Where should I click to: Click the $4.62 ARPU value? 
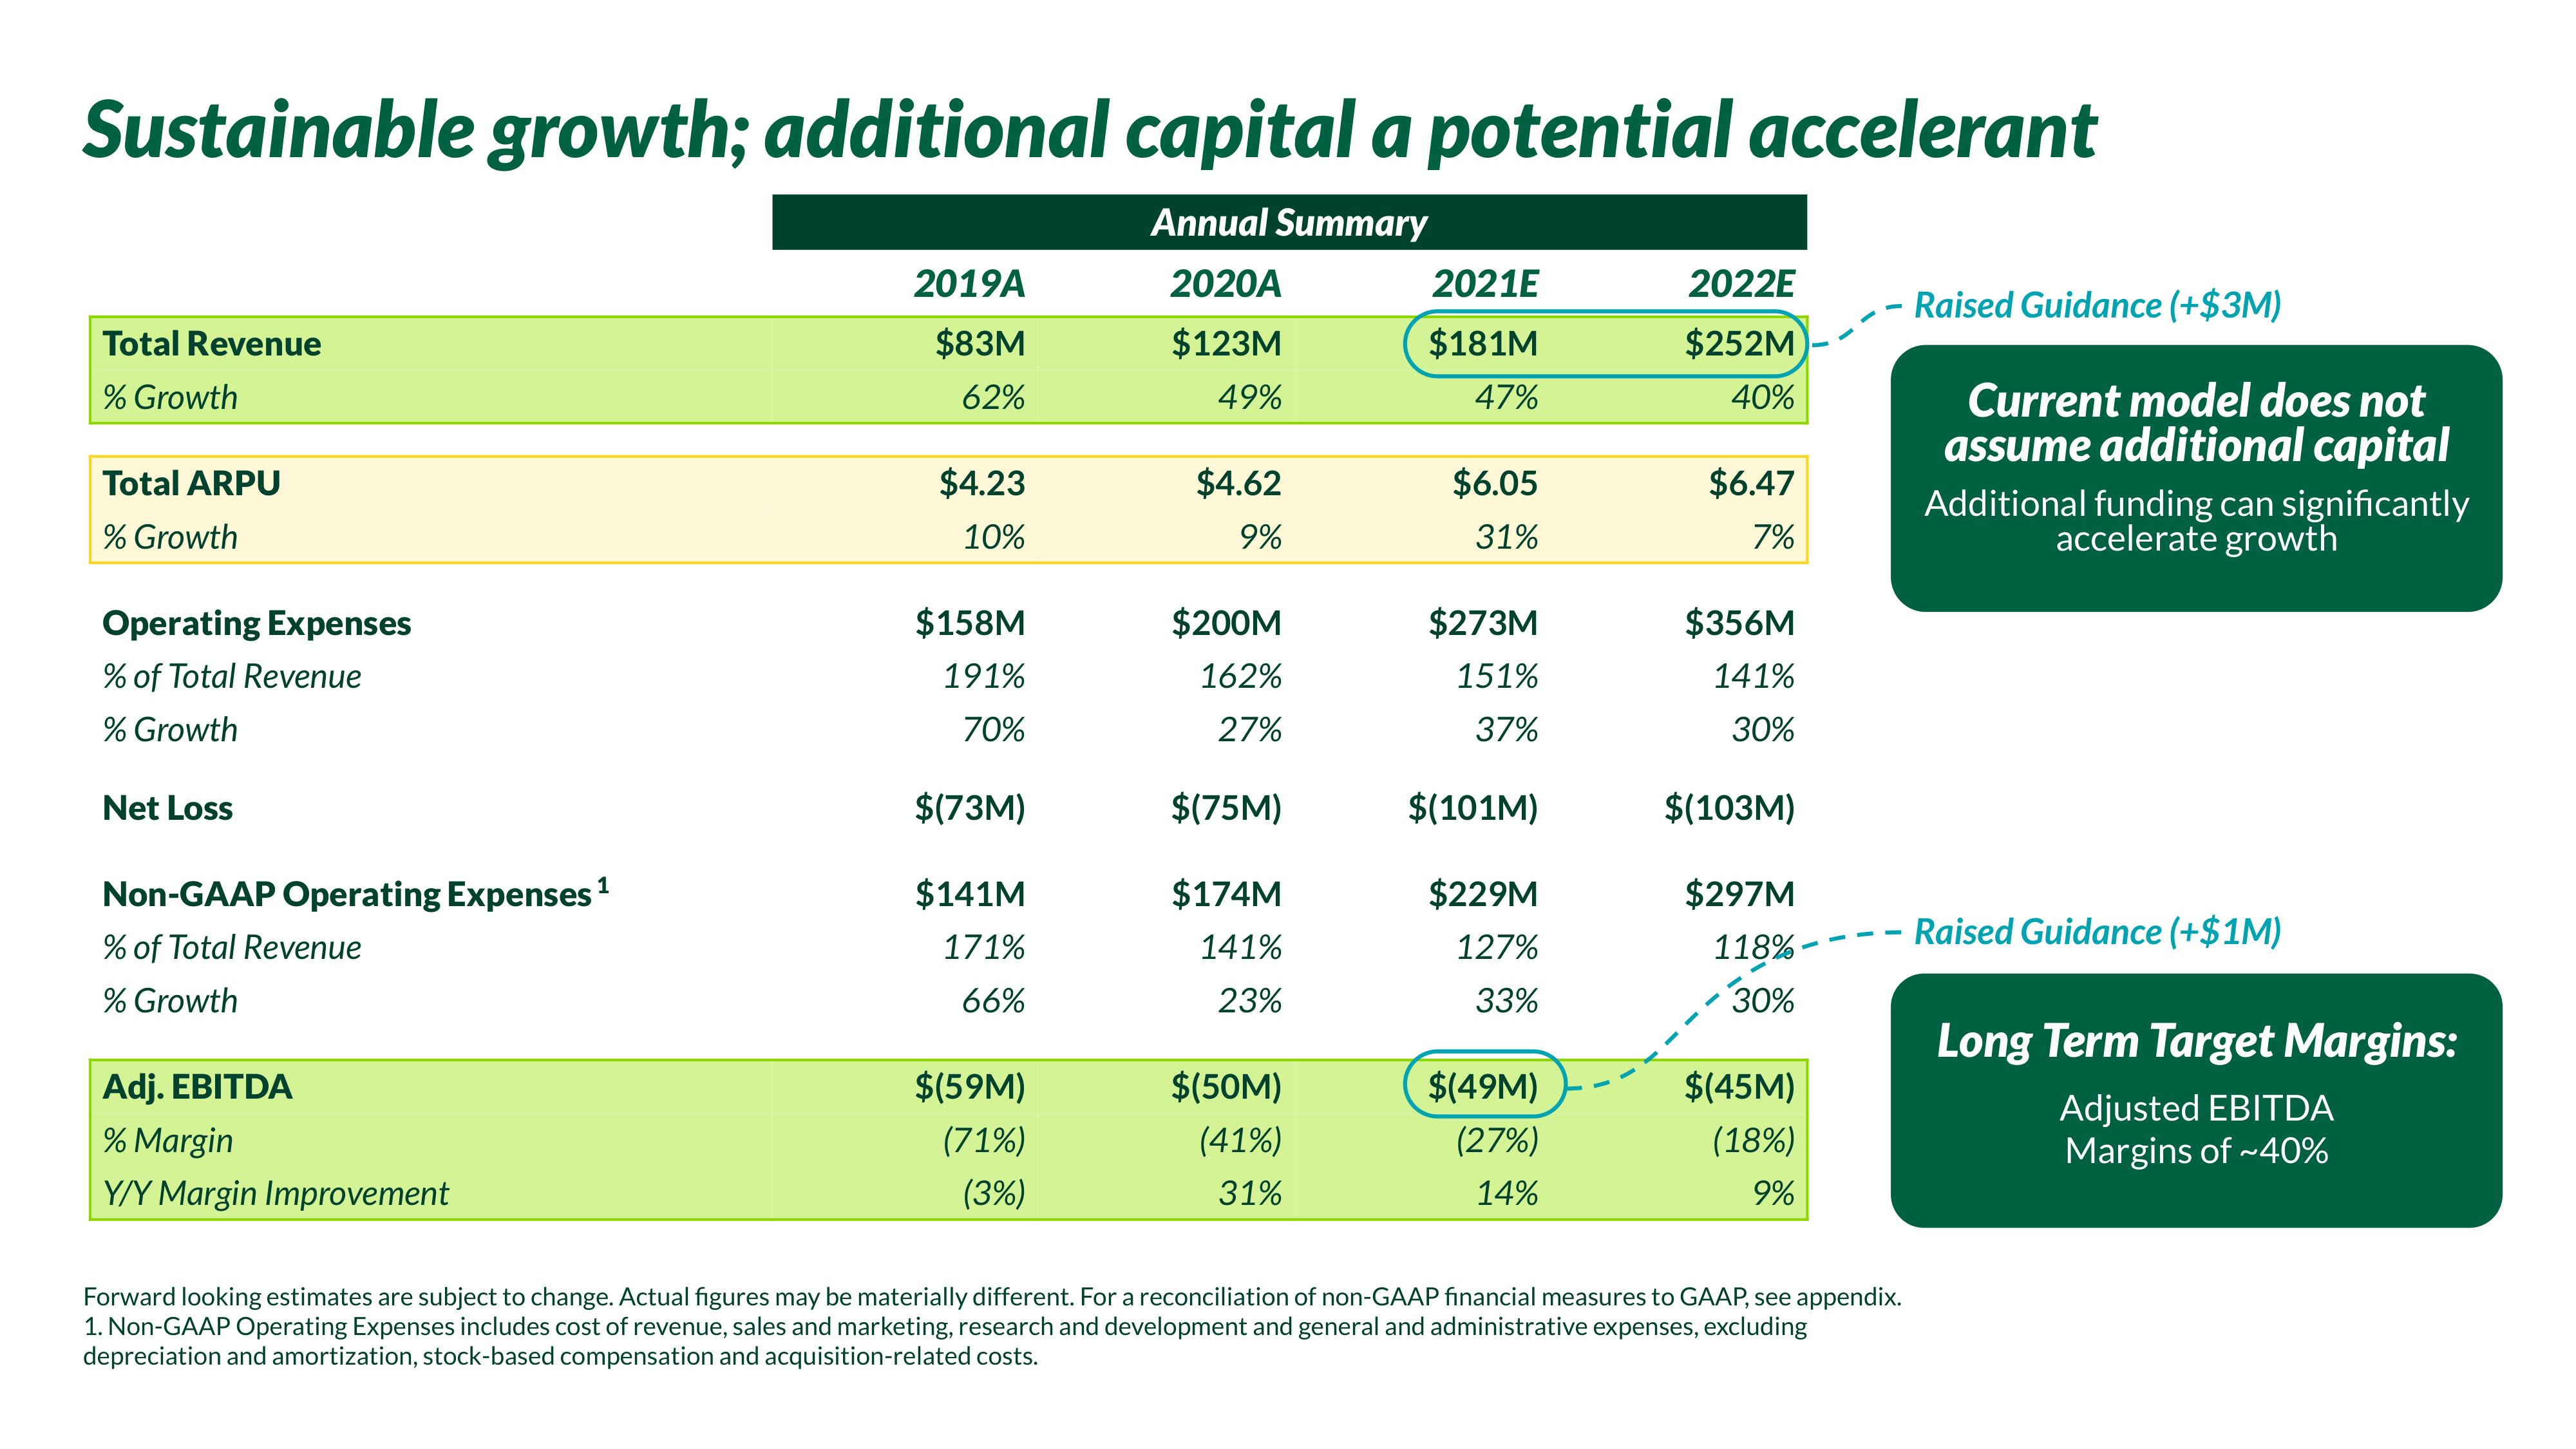(1238, 484)
